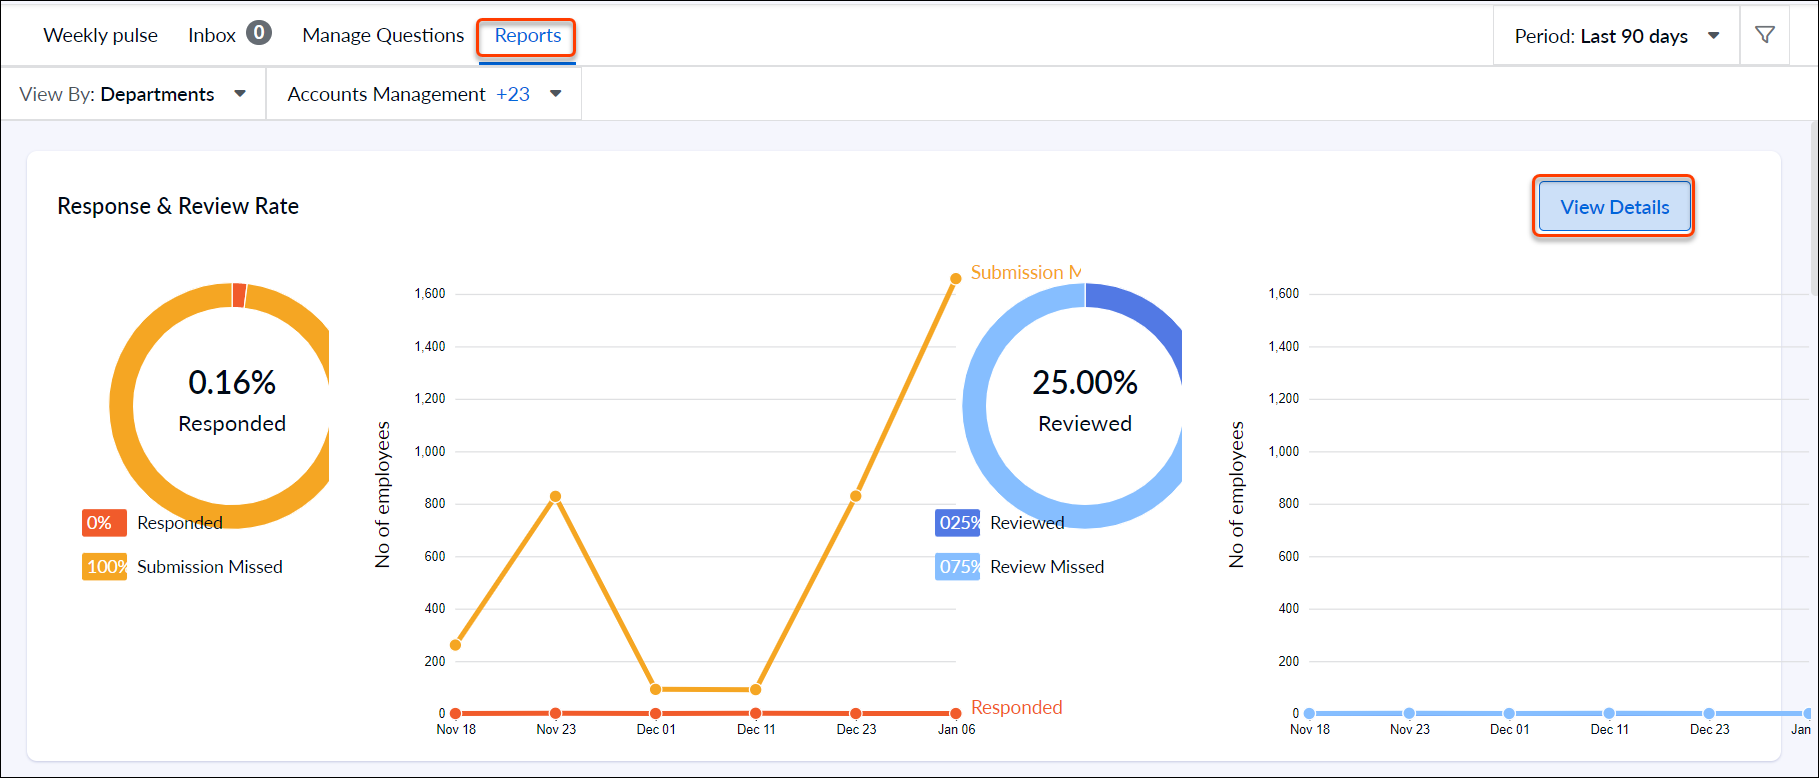Image resolution: width=1819 pixels, height=778 pixels.
Task: Click the Submission Missed Jan 06 peak point
Action: pyautogui.click(x=955, y=279)
